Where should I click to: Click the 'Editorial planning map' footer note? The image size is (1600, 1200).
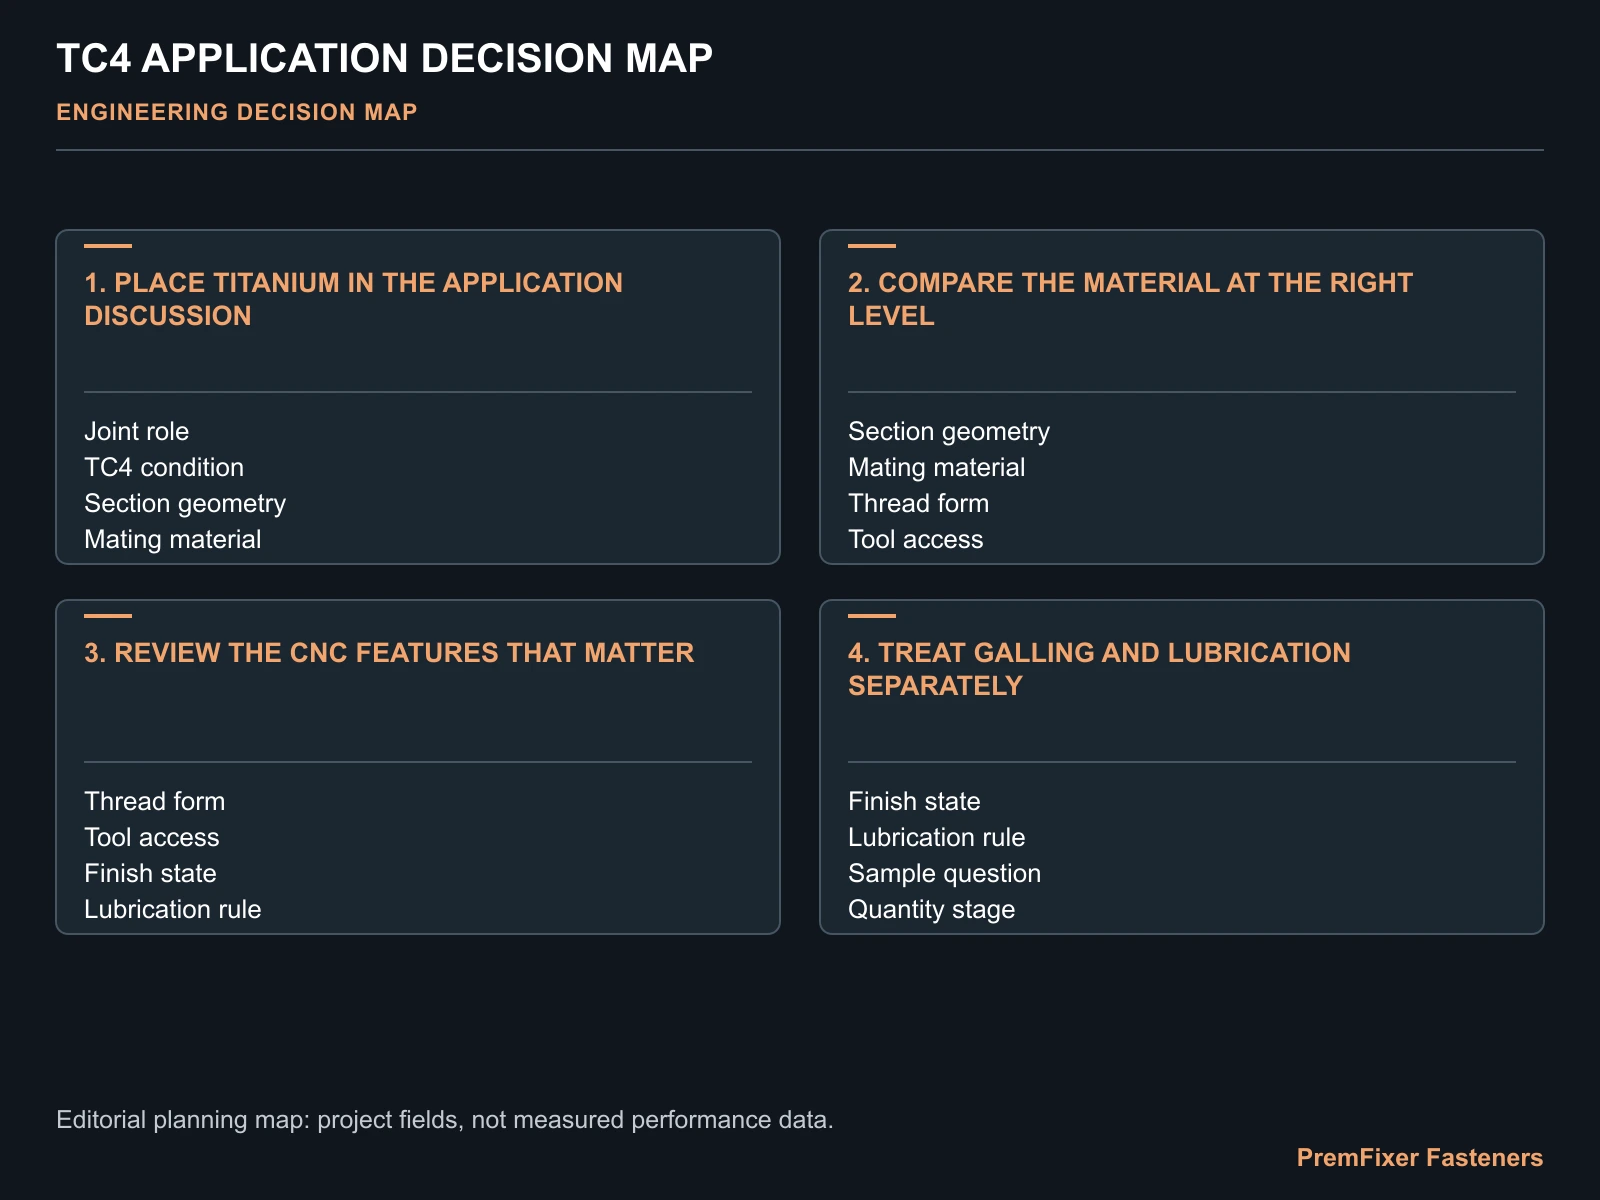pyautogui.click(x=445, y=1120)
